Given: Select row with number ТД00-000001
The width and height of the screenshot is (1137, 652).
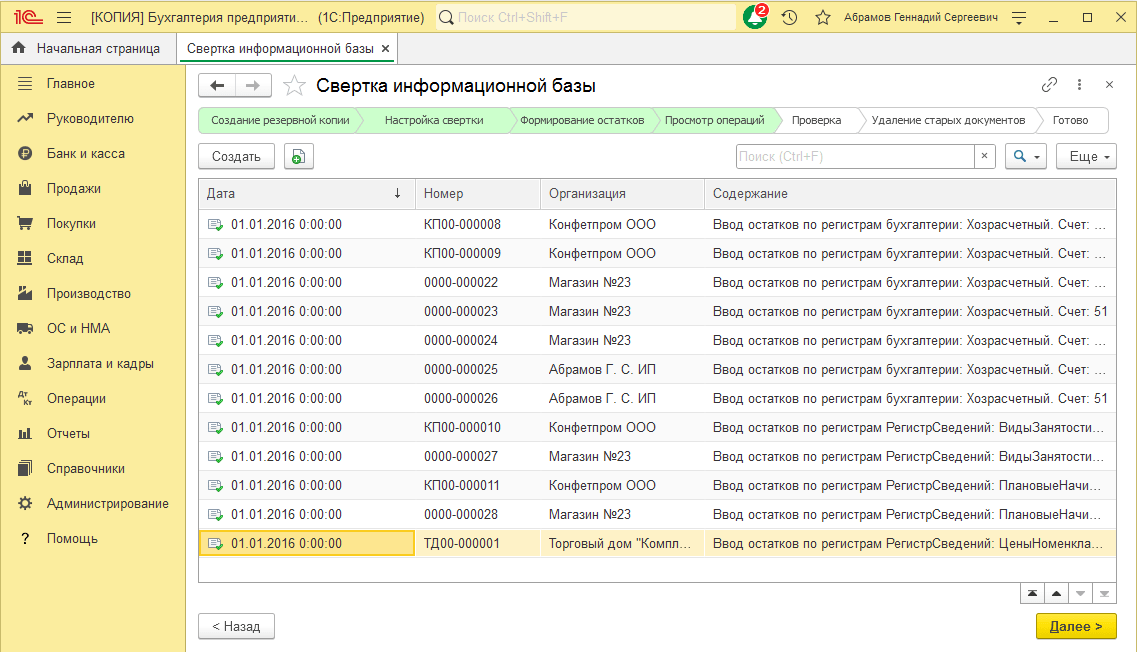Looking at the screenshot, I should (x=657, y=544).
